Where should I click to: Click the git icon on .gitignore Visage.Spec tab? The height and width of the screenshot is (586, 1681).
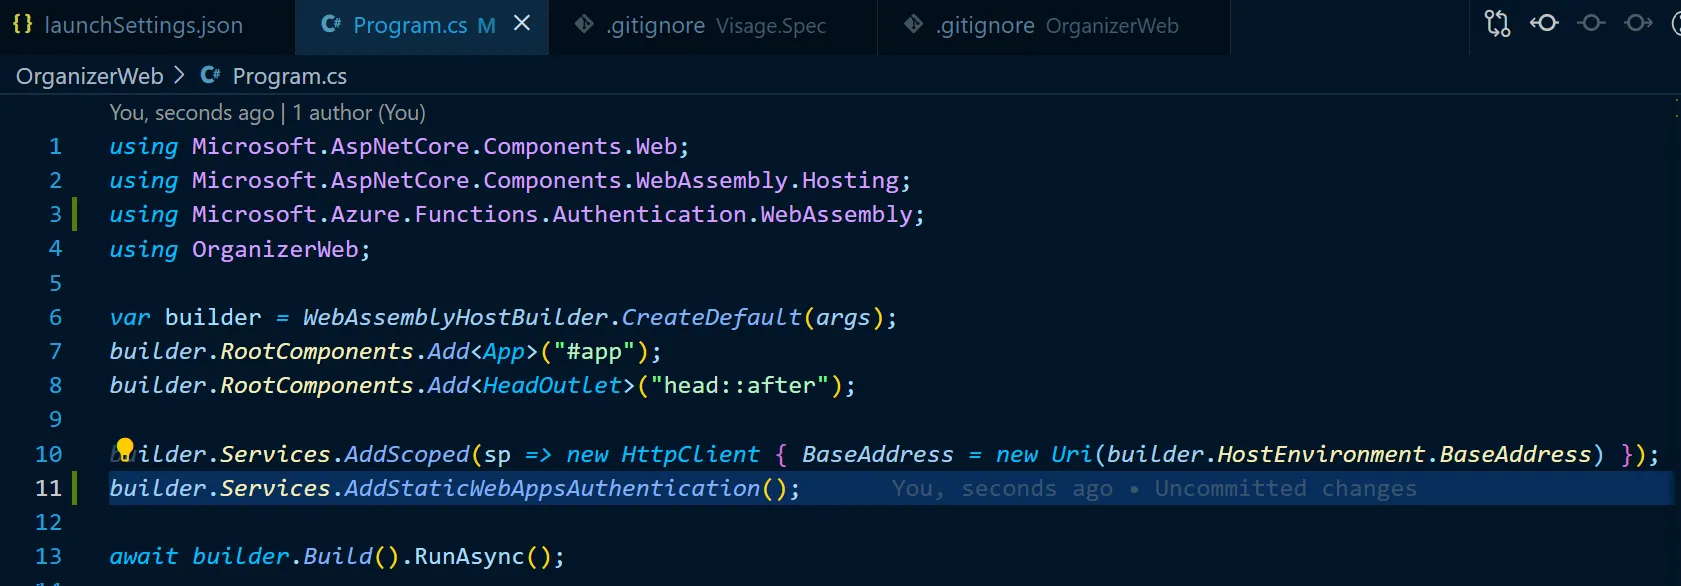click(x=584, y=25)
